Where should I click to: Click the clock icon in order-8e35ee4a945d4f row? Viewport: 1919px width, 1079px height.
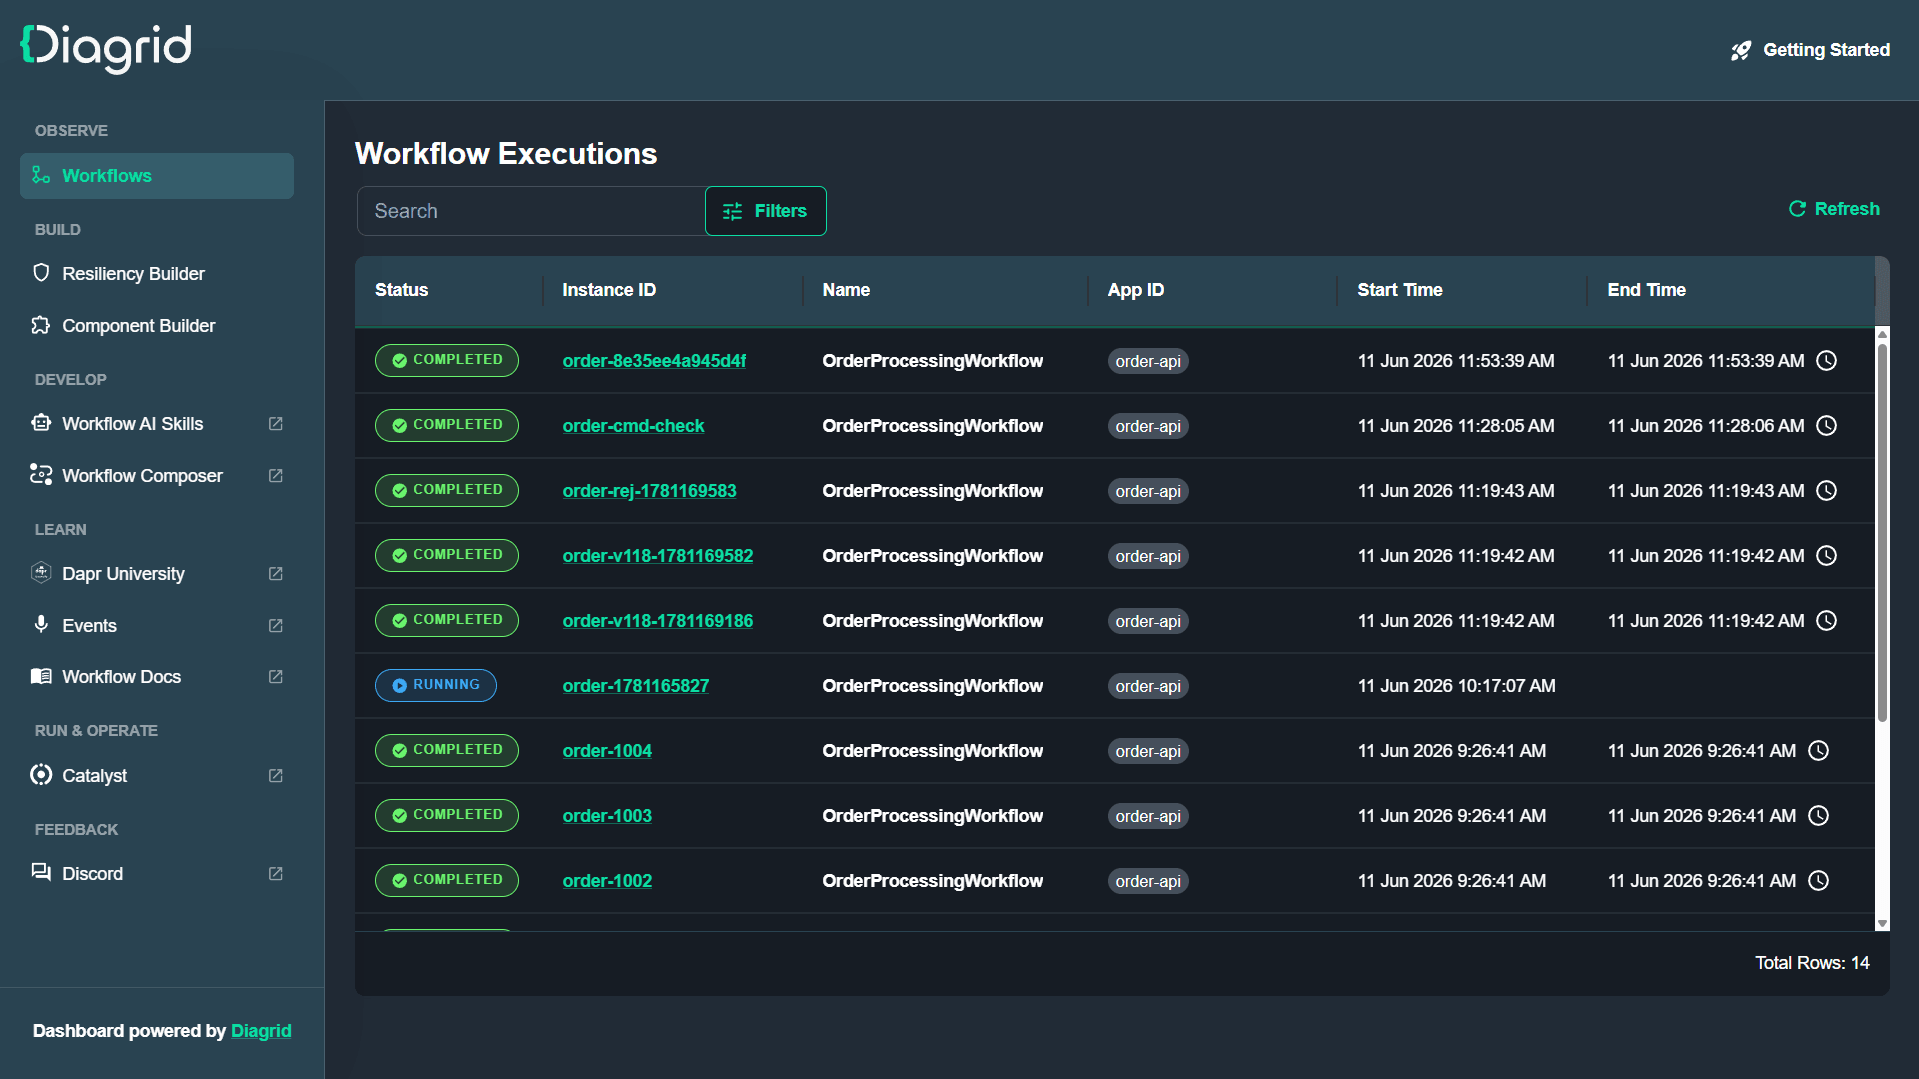pyautogui.click(x=1826, y=361)
